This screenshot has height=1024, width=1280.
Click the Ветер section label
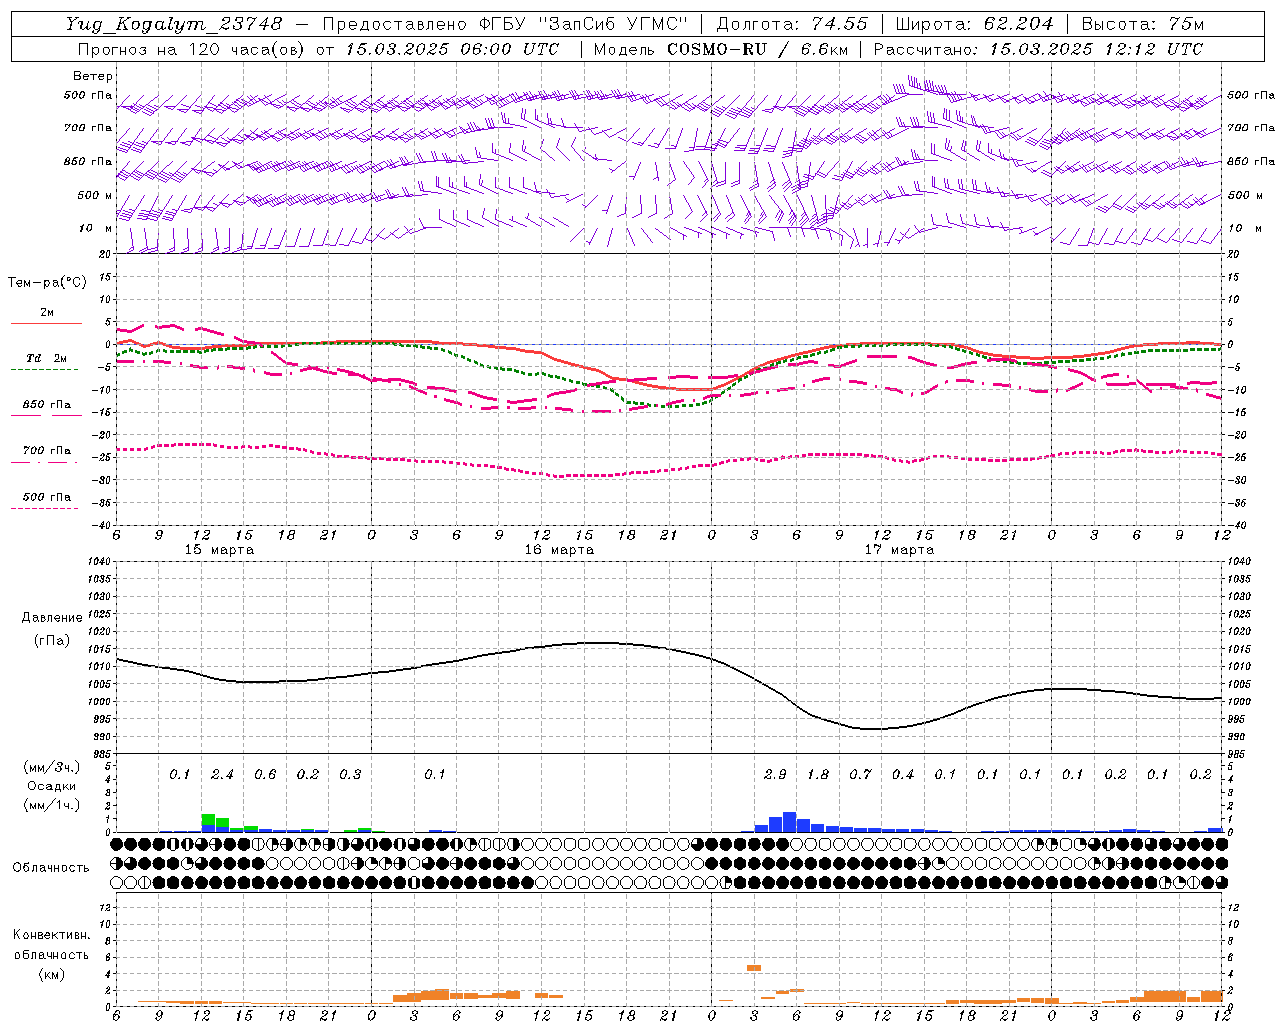point(93,76)
